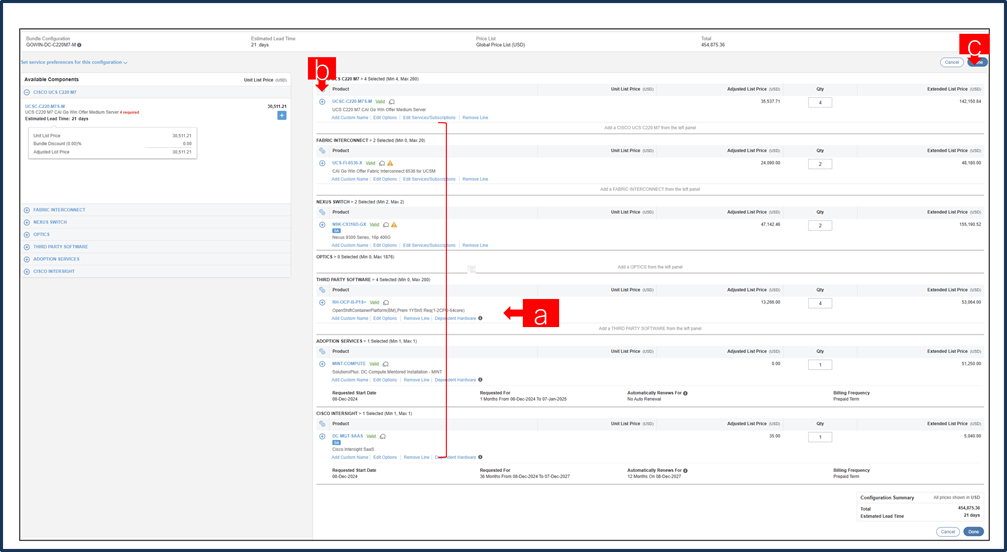Click the Qty field for MINT-COMPUTE
This screenshot has height=552, width=1007.
tap(820, 365)
